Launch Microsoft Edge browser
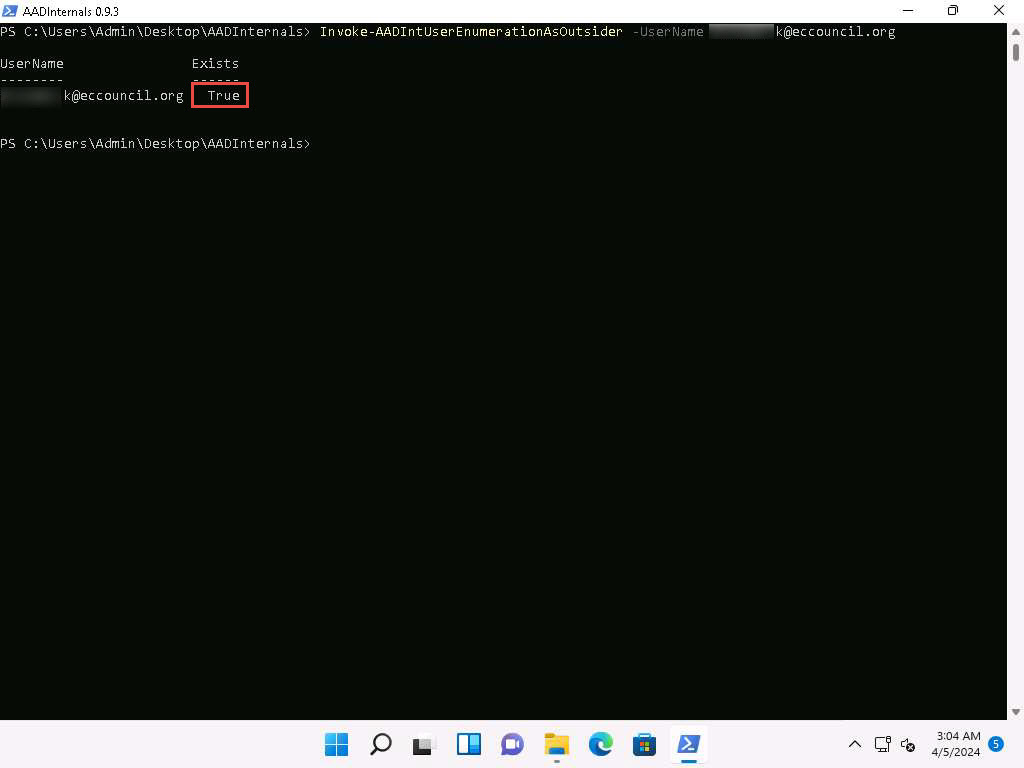The width and height of the screenshot is (1024, 768). tap(601, 744)
